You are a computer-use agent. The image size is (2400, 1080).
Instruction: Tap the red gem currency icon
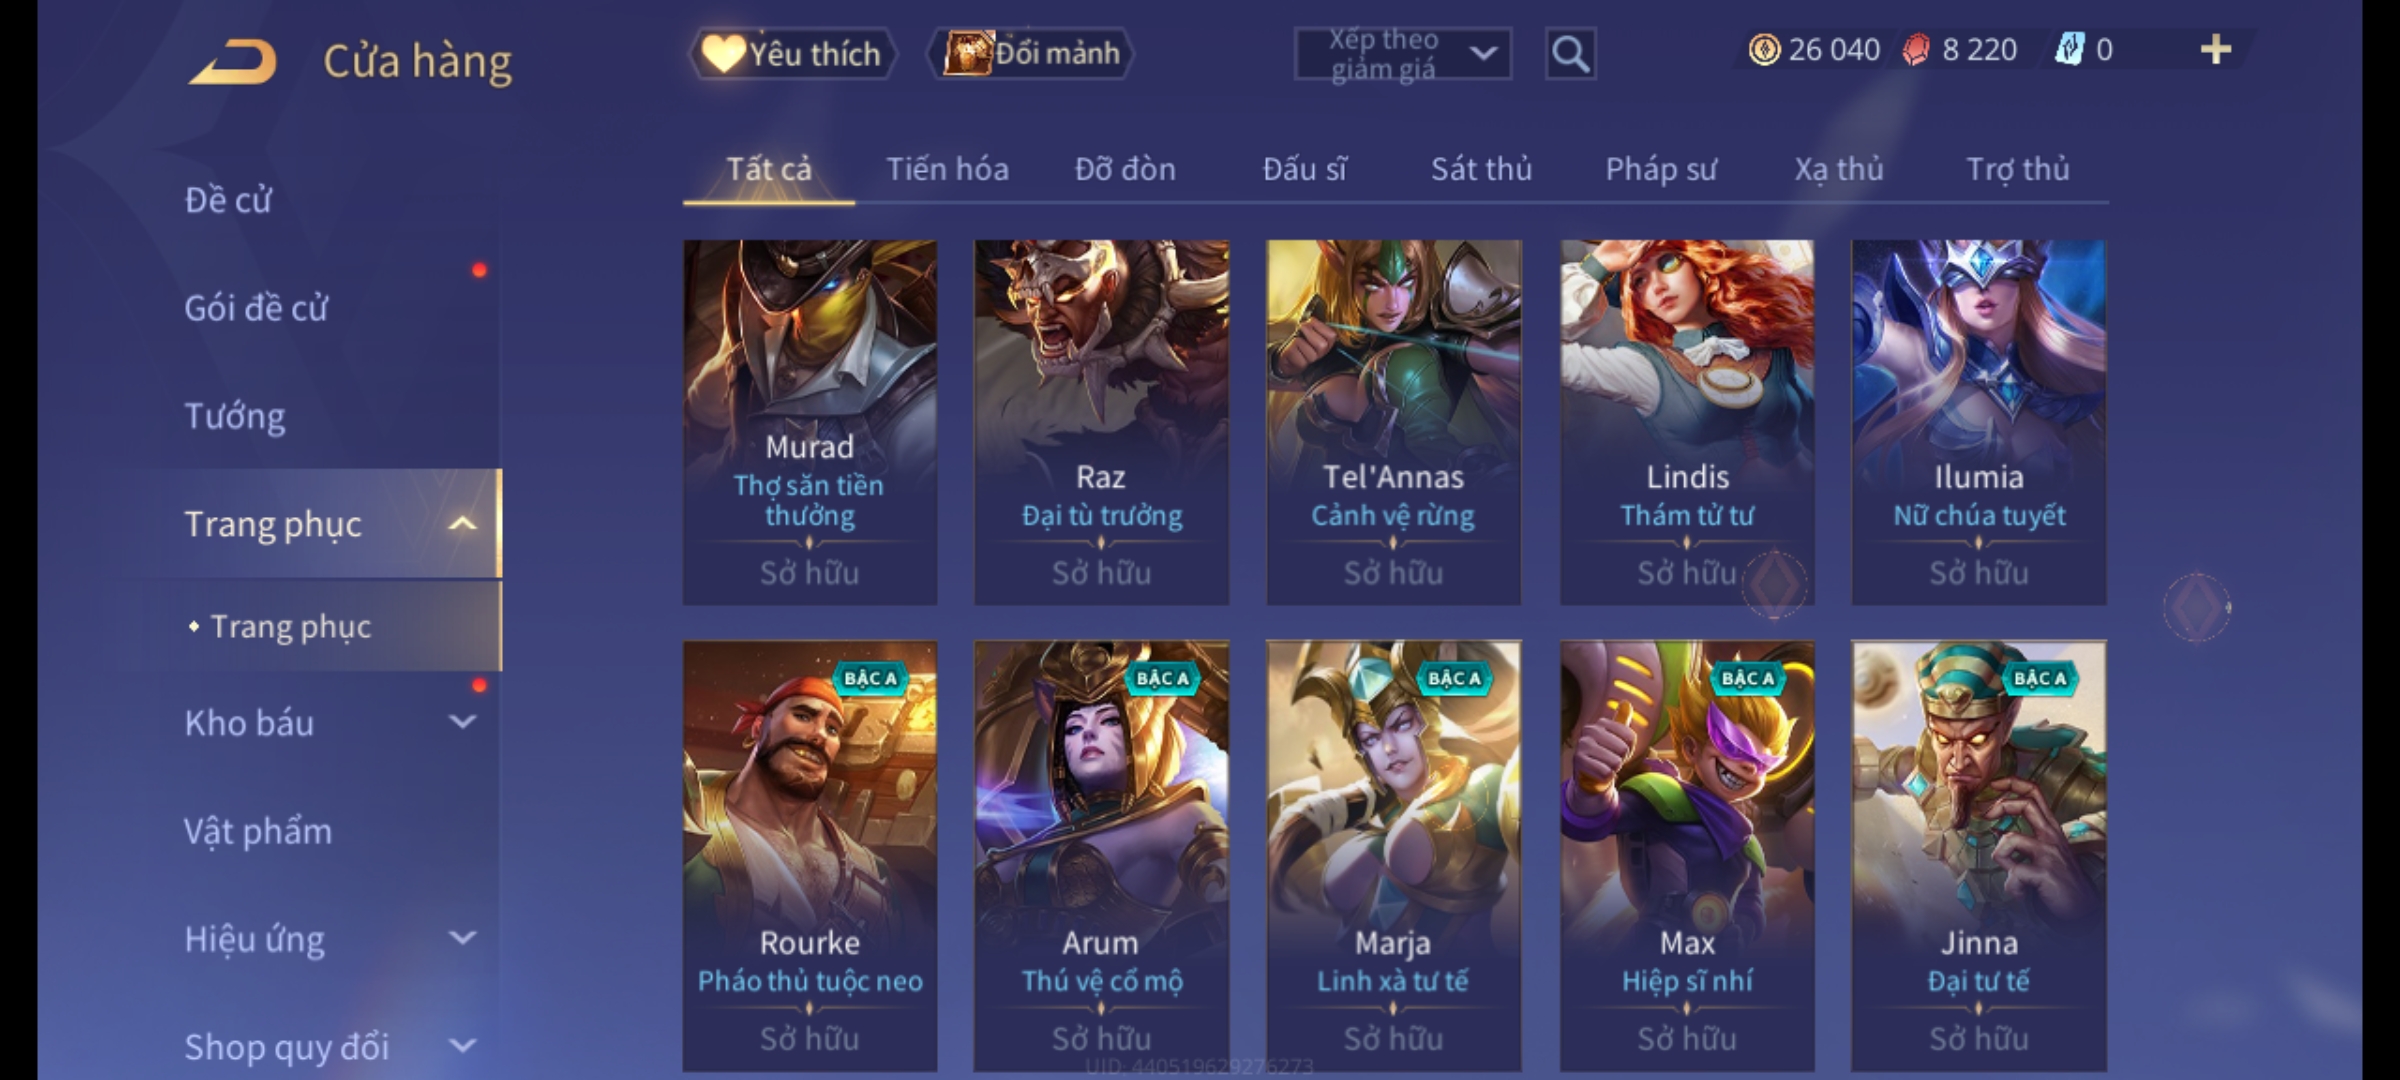point(1916,49)
